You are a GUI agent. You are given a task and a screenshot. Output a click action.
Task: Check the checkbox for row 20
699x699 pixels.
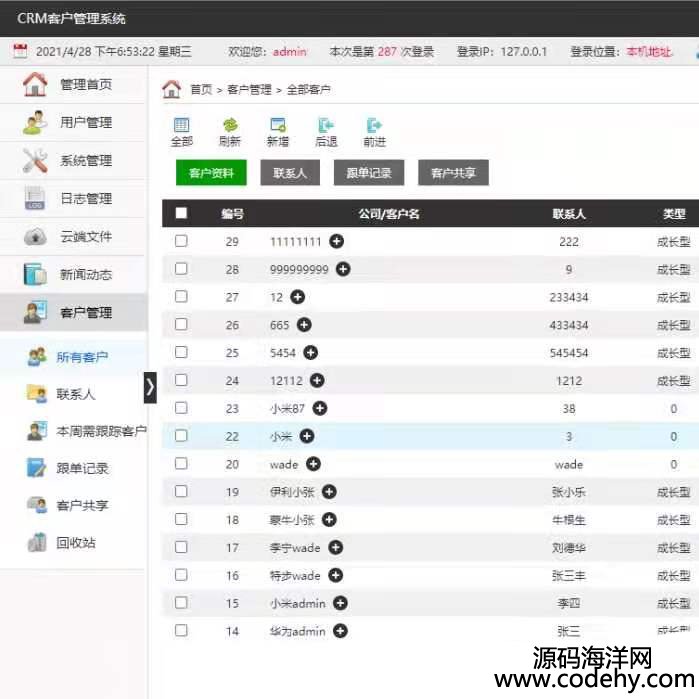(181, 464)
